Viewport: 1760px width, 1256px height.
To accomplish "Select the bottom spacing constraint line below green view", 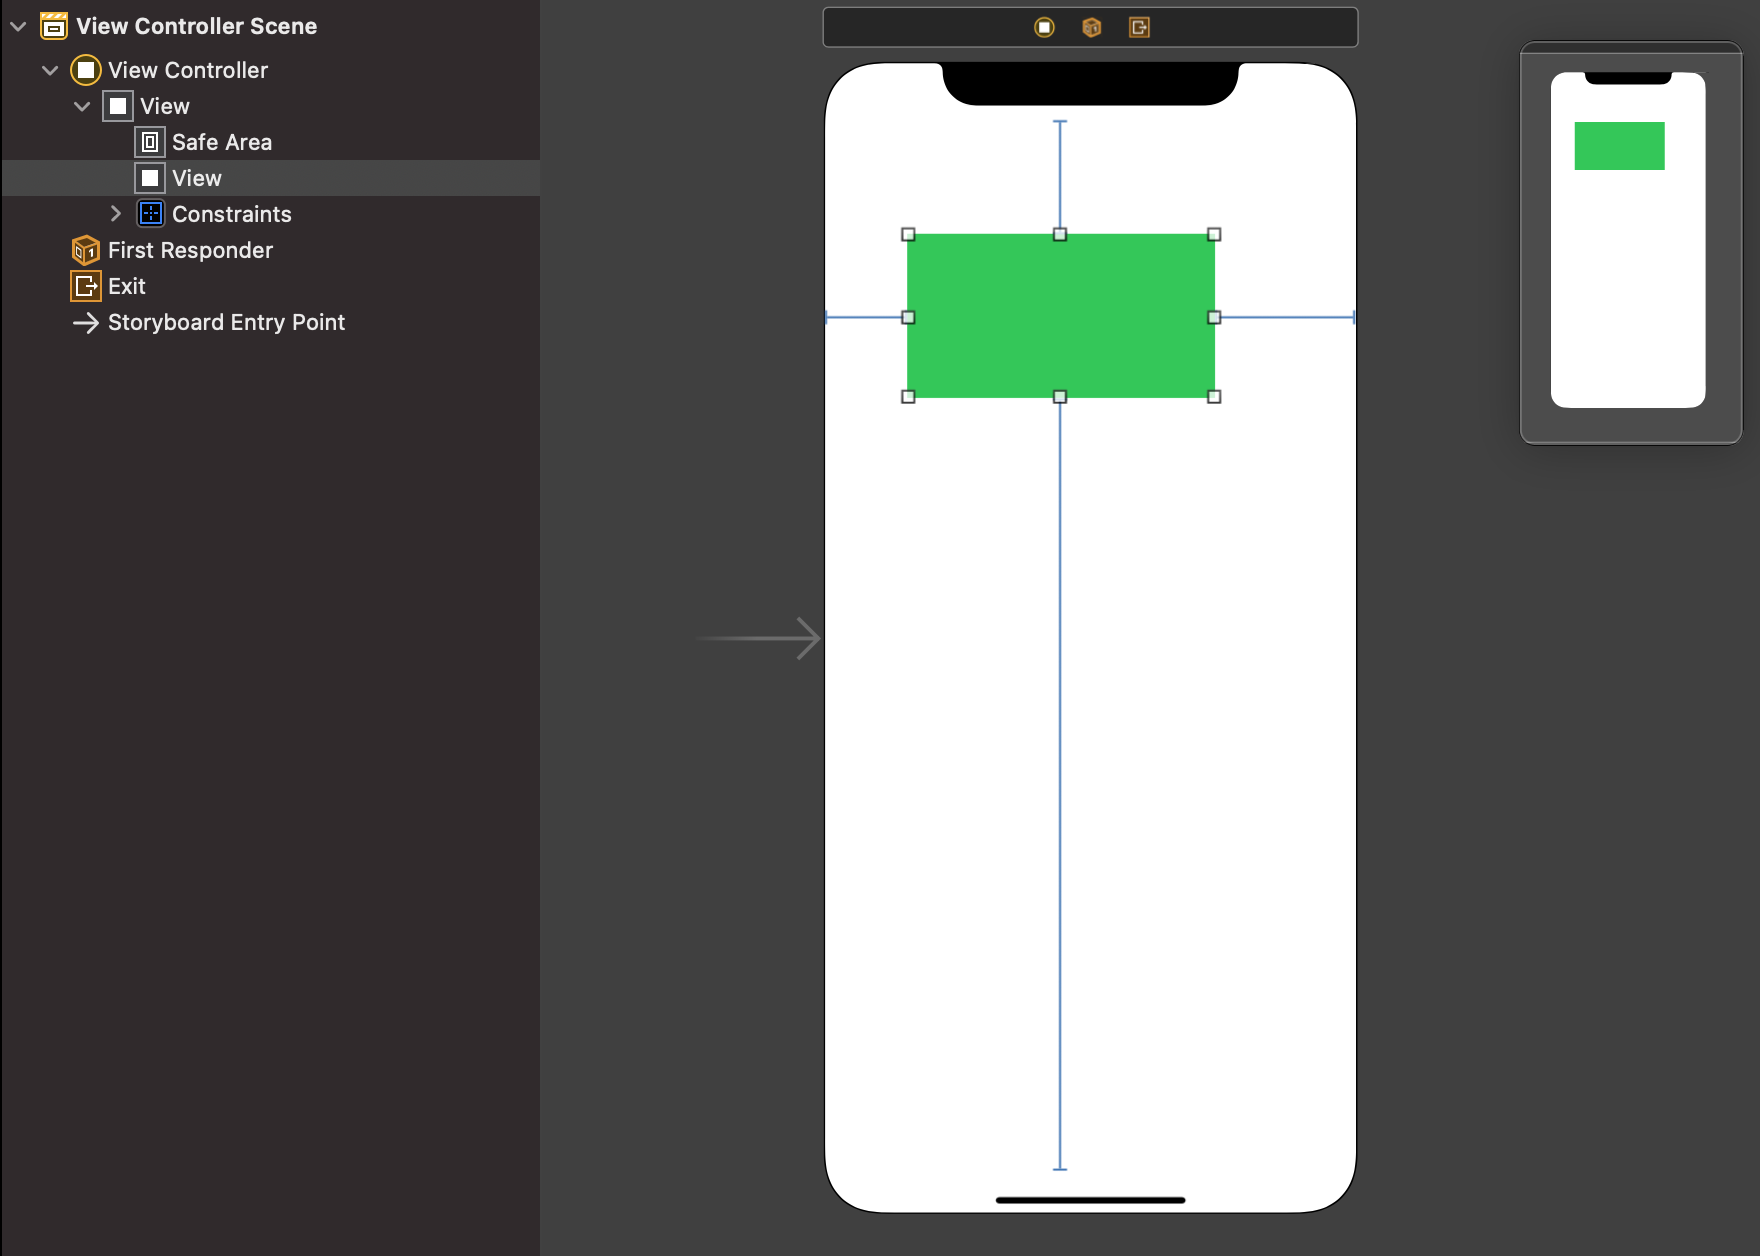I will (x=1060, y=787).
